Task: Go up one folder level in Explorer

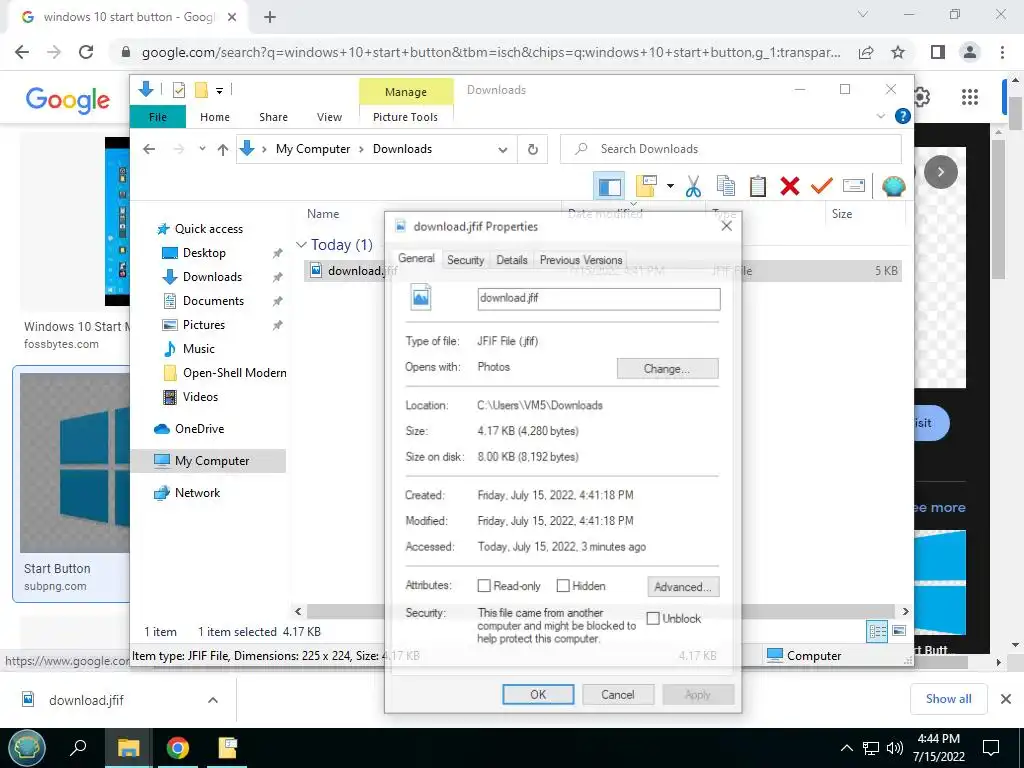Action: (223, 150)
